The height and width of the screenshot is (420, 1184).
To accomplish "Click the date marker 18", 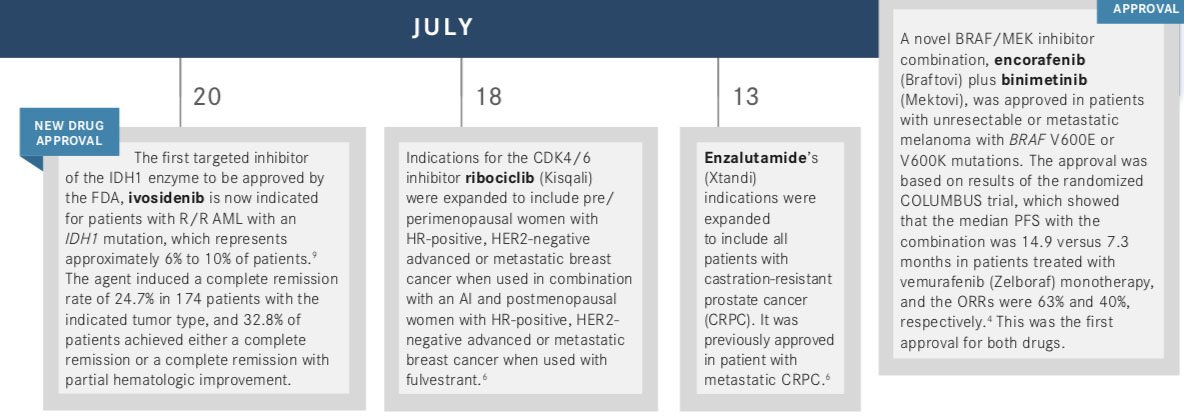I will [488, 97].
